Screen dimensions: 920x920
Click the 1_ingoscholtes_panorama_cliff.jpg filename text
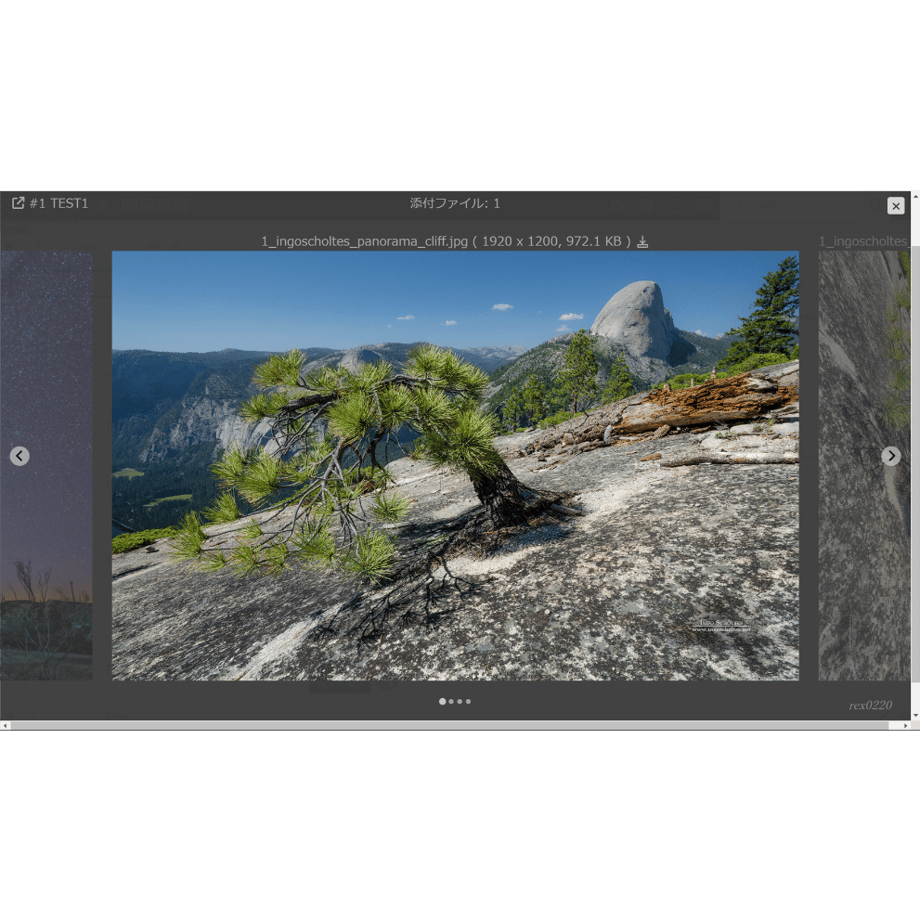(364, 241)
